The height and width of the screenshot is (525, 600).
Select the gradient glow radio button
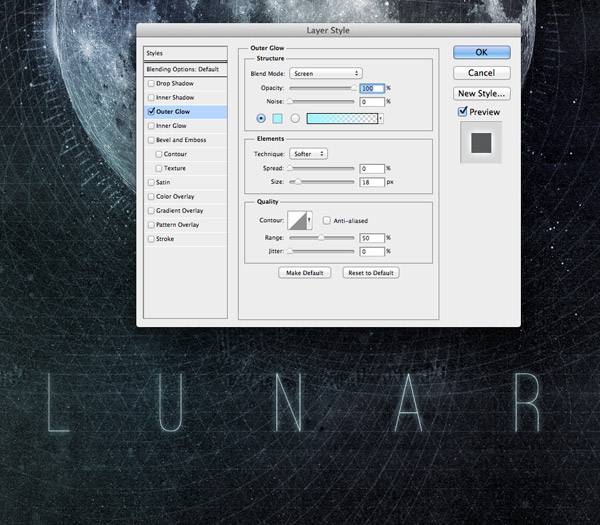click(x=295, y=118)
